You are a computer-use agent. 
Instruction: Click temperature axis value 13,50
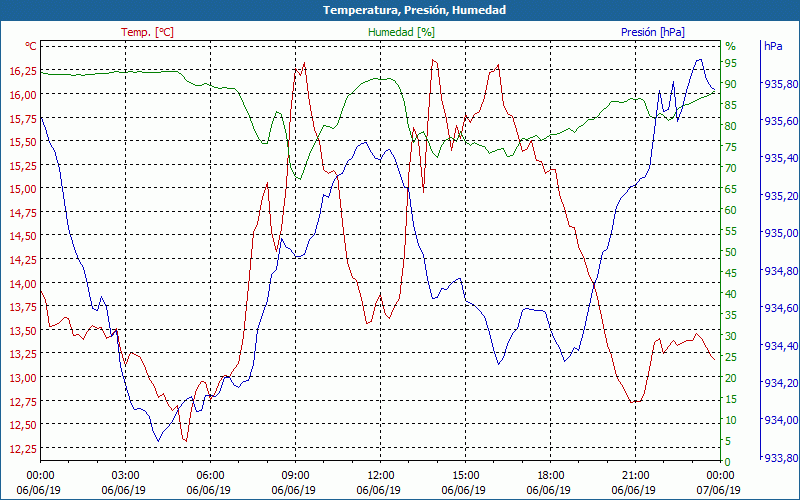[x=23, y=330]
